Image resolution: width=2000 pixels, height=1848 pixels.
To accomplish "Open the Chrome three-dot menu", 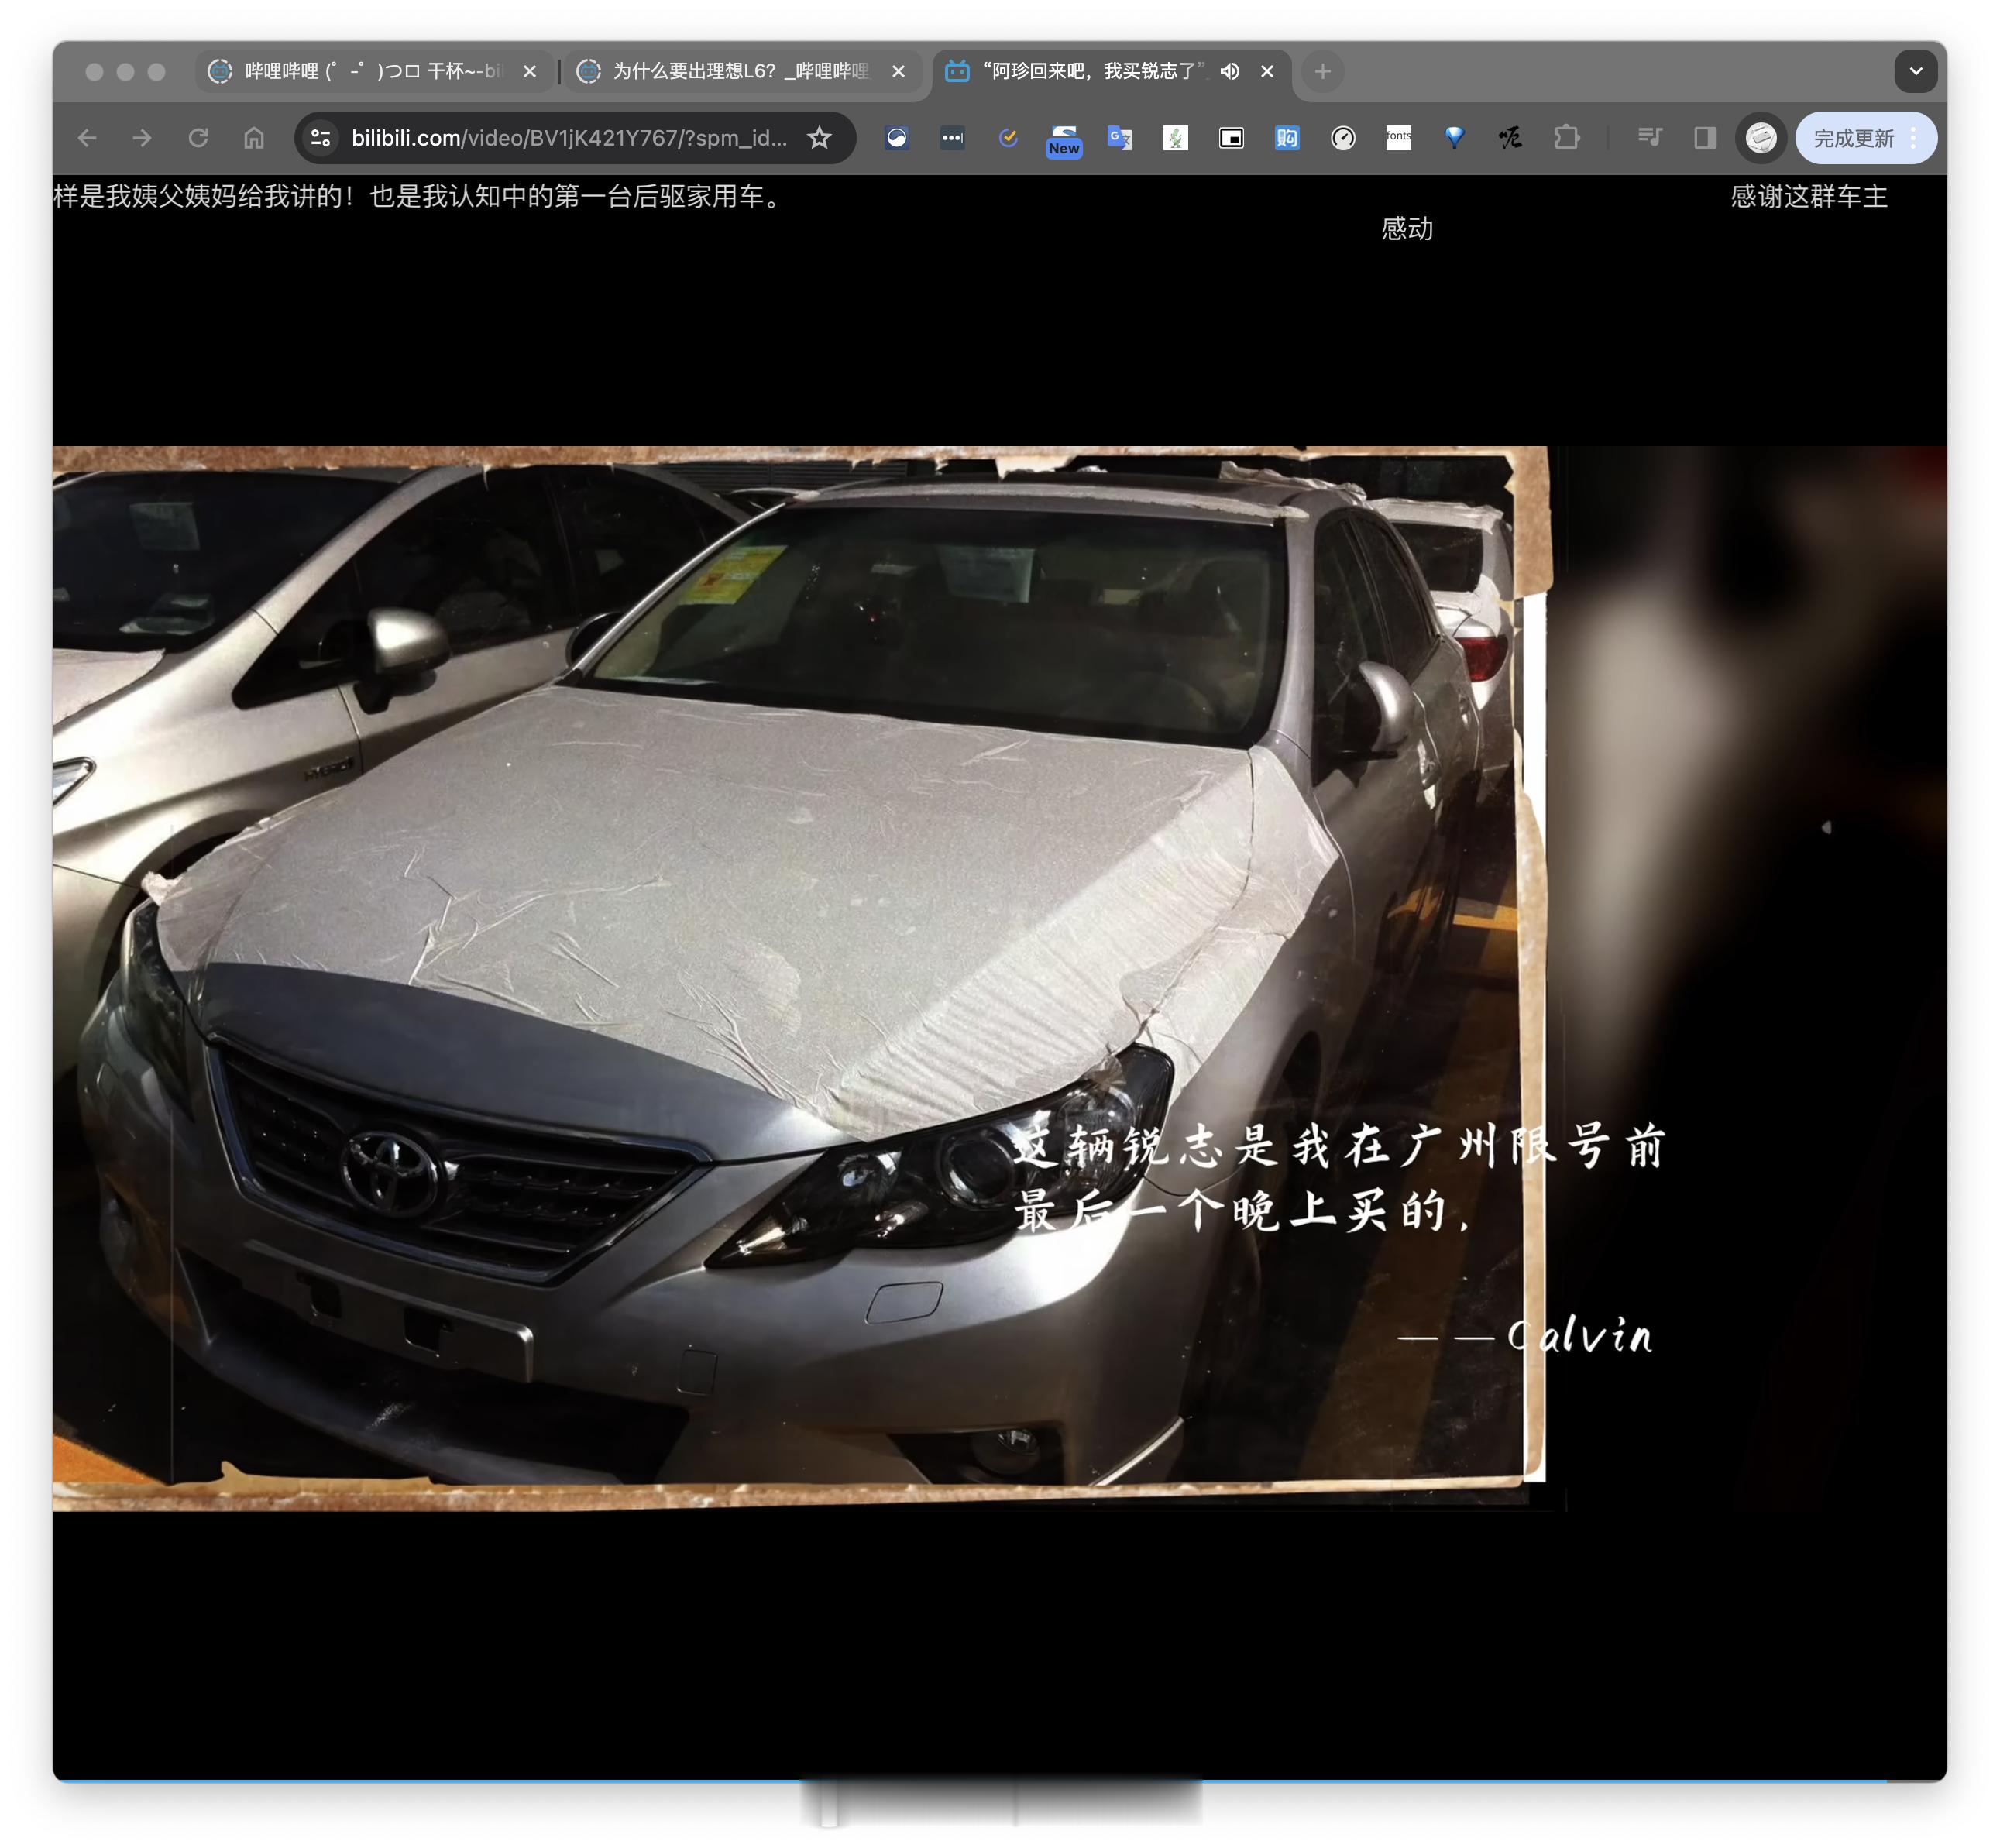I will 1914,138.
